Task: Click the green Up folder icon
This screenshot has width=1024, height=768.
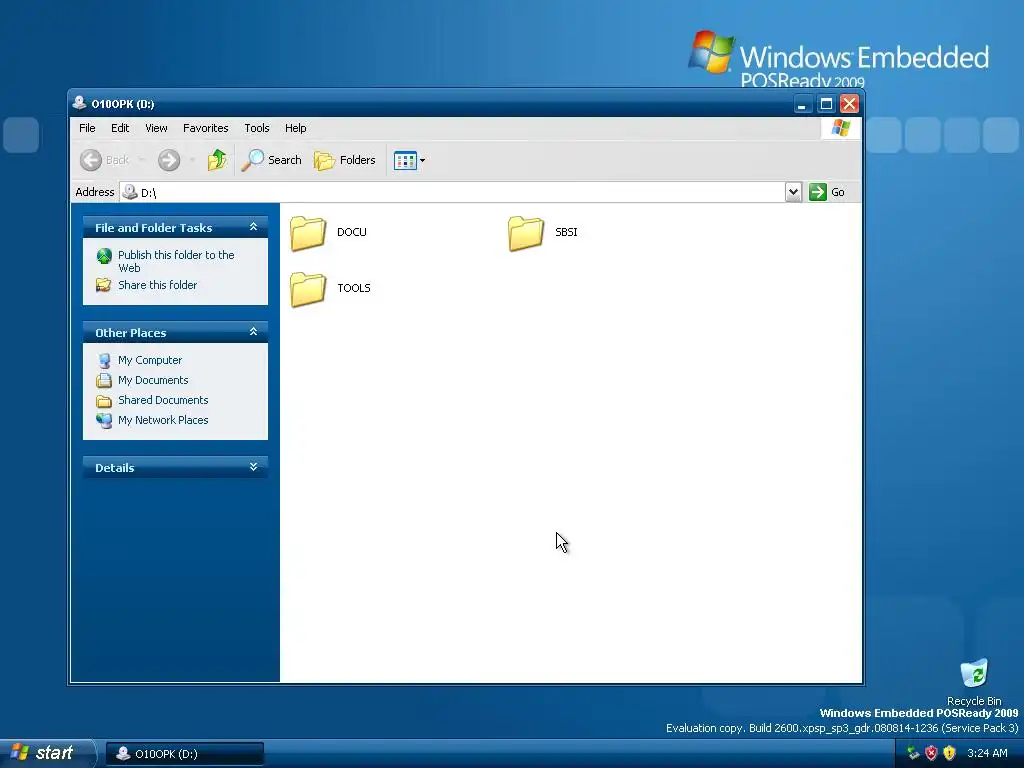Action: (x=217, y=160)
